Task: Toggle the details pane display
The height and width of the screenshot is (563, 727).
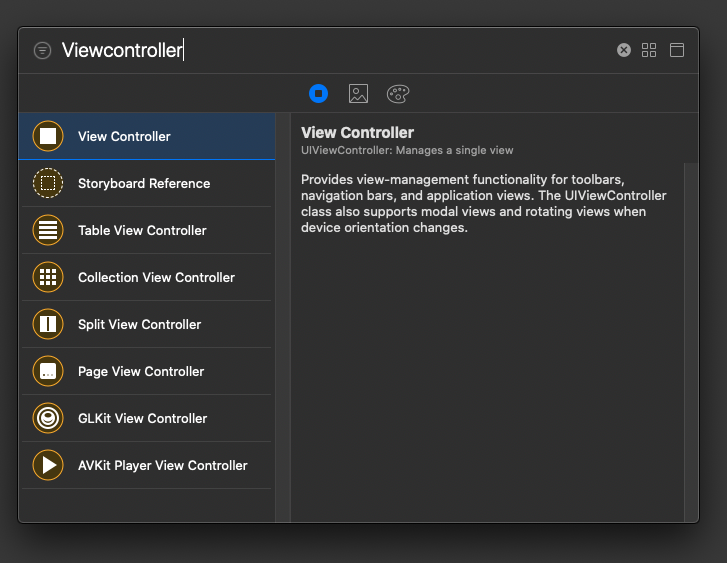Action: [x=677, y=50]
